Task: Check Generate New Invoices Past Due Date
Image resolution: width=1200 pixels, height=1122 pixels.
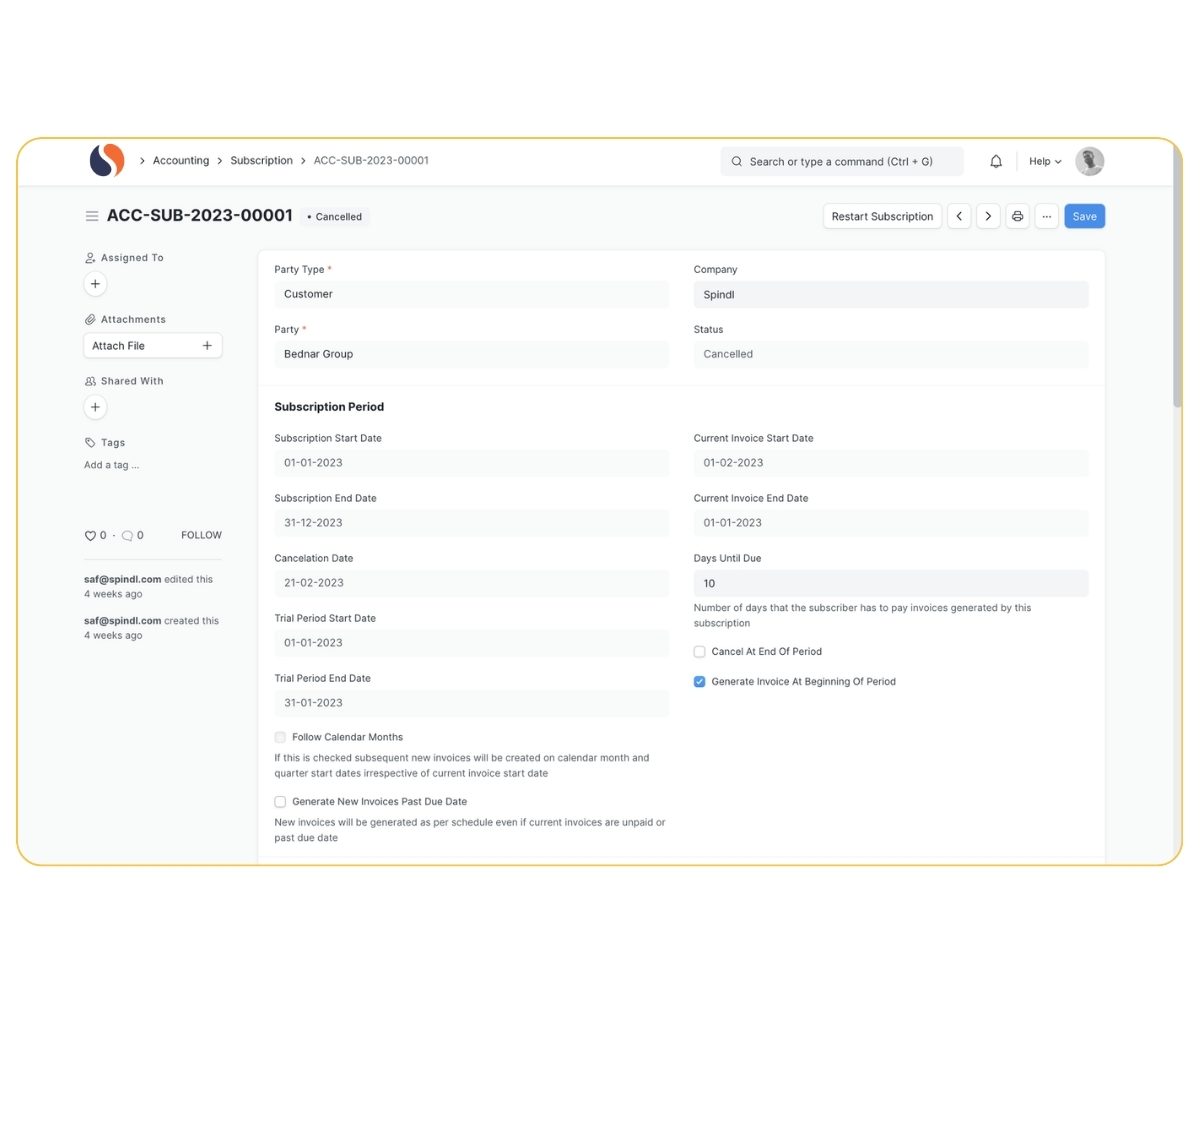Action: pyautogui.click(x=280, y=802)
